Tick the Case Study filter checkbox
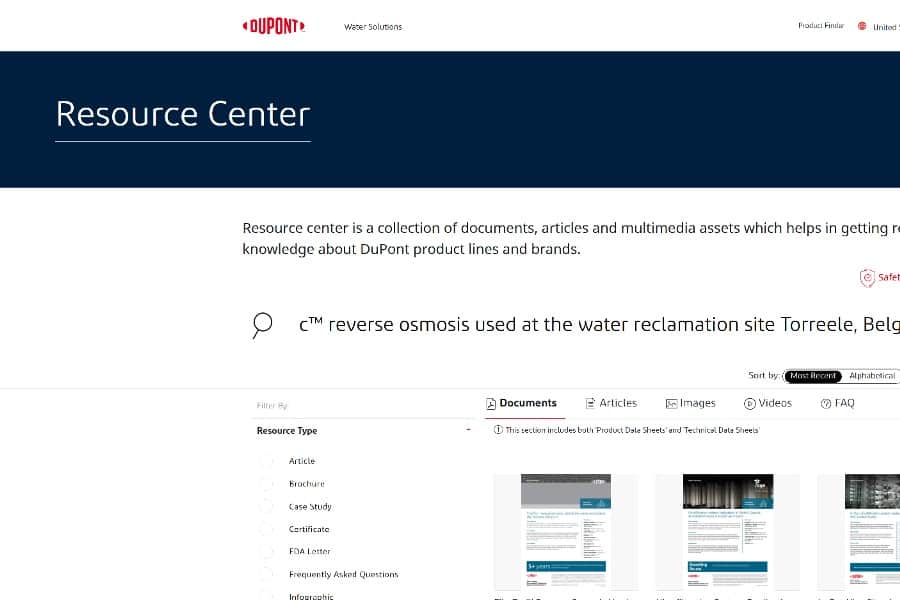The width and height of the screenshot is (900, 600). [267, 507]
